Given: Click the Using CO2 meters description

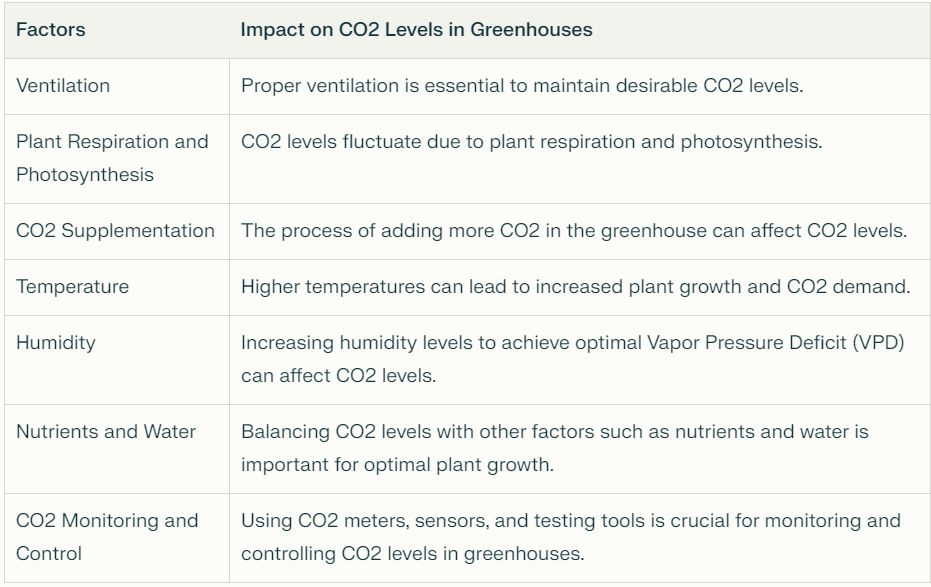Looking at the screenshot, I should coord(570,521).
